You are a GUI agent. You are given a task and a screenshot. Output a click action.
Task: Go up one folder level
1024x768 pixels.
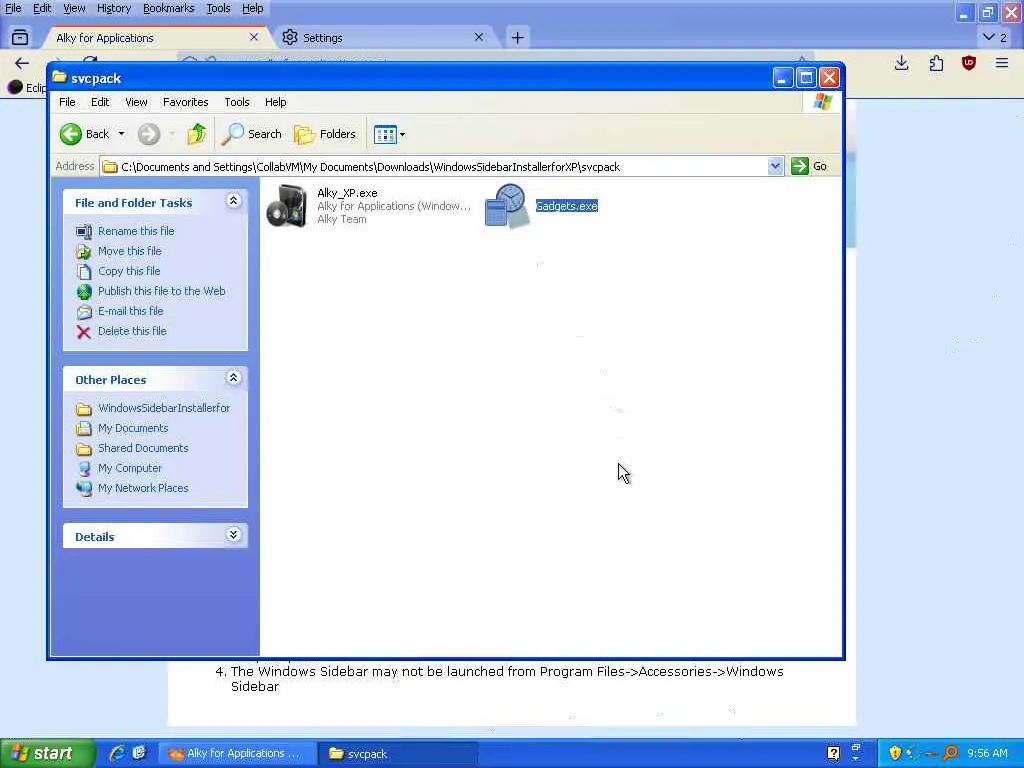coord(196,134)
